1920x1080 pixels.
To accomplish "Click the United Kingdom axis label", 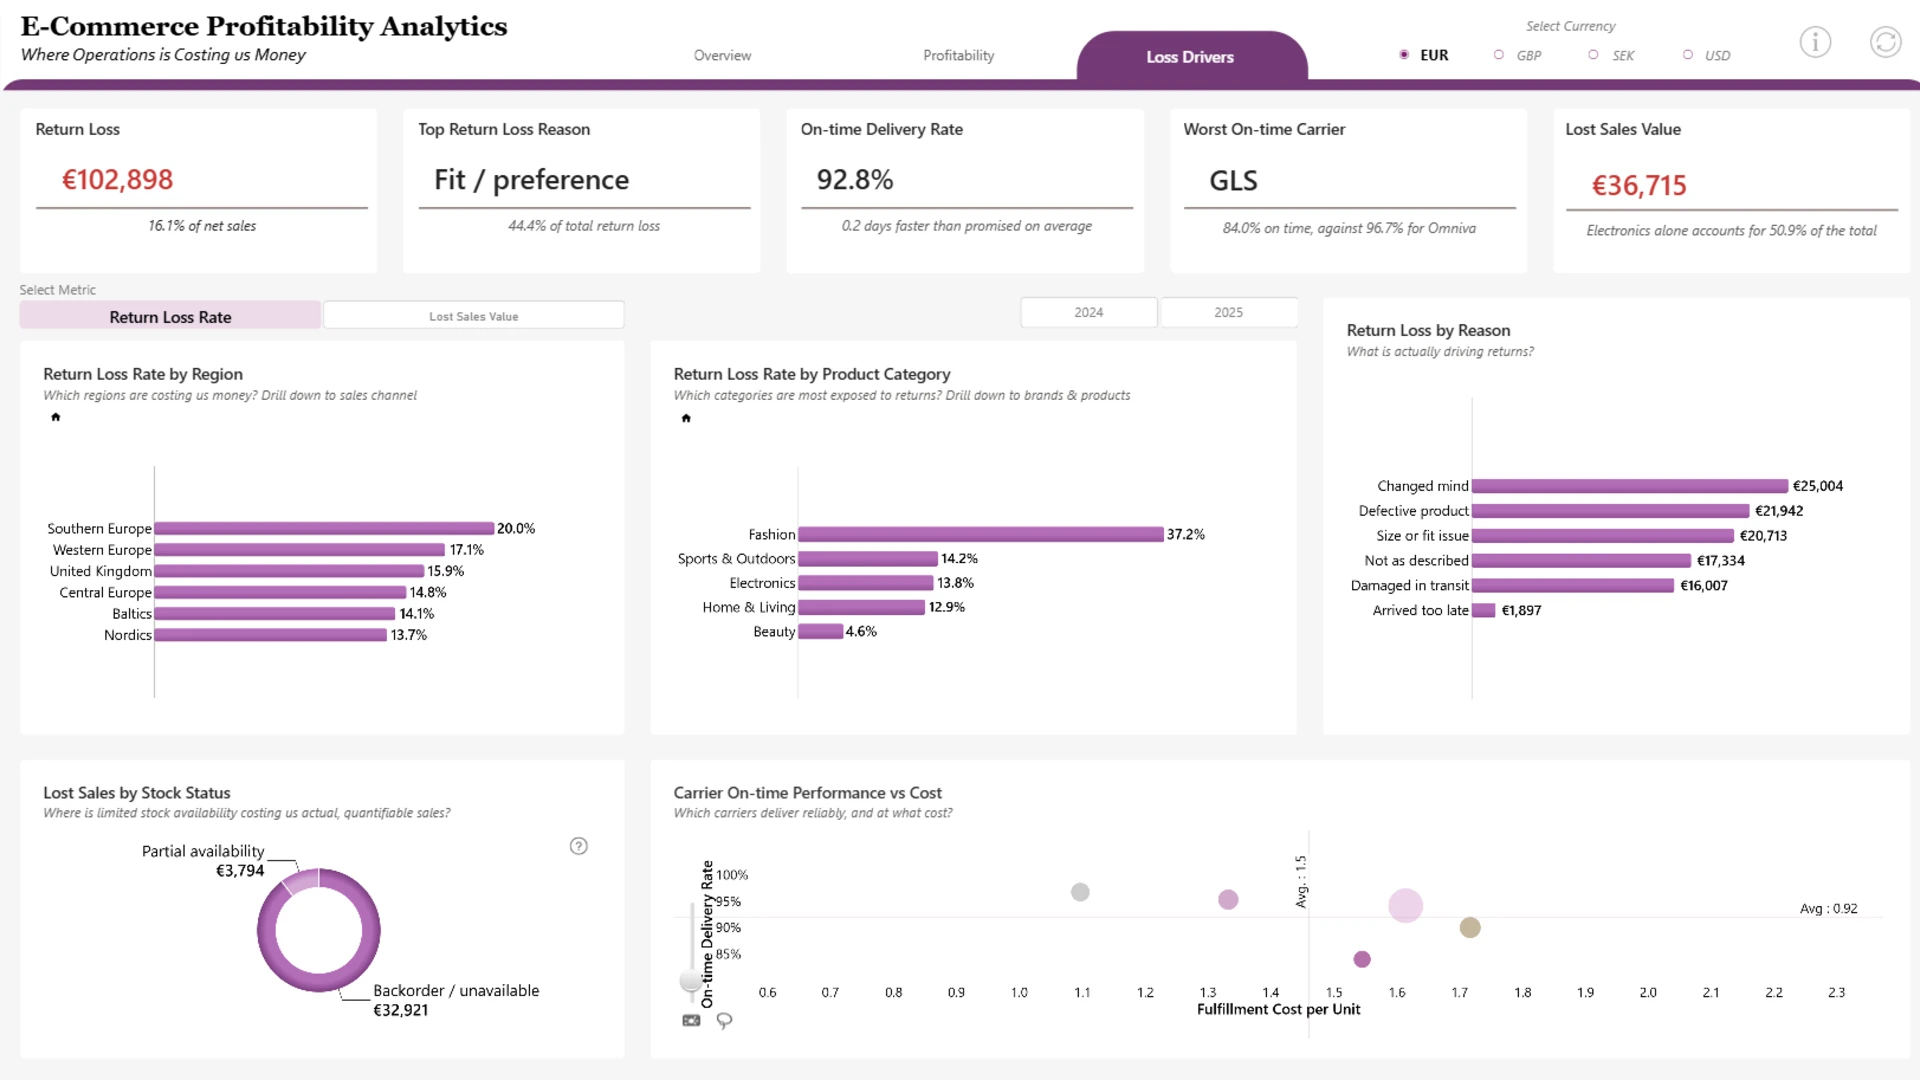I will point(101,571).
